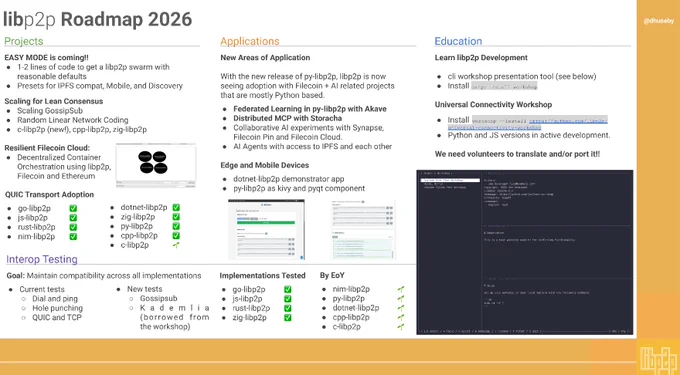Click the 'Universal Connectivity Workshop' heading

coord(493,105)
